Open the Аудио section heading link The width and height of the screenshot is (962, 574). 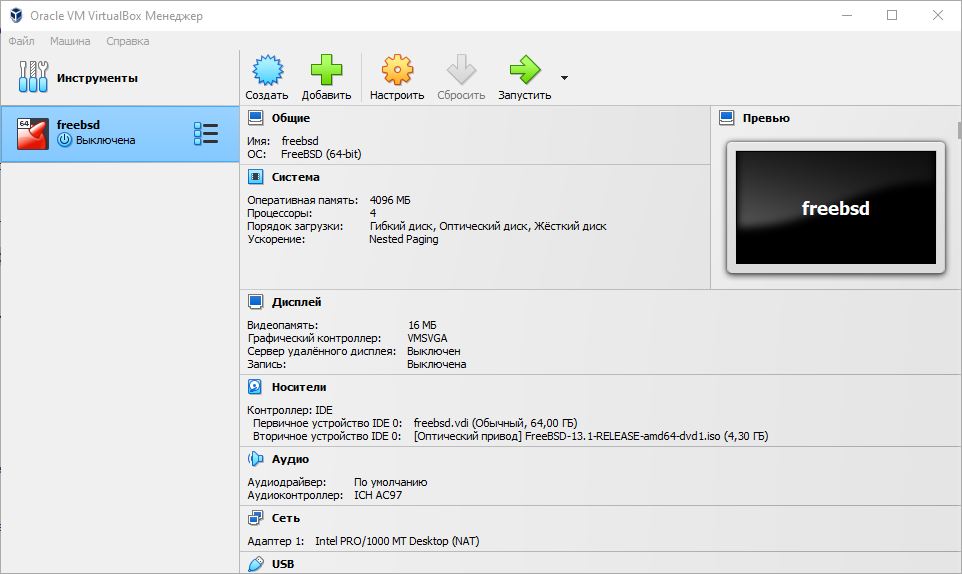click(x=290, y=459)
